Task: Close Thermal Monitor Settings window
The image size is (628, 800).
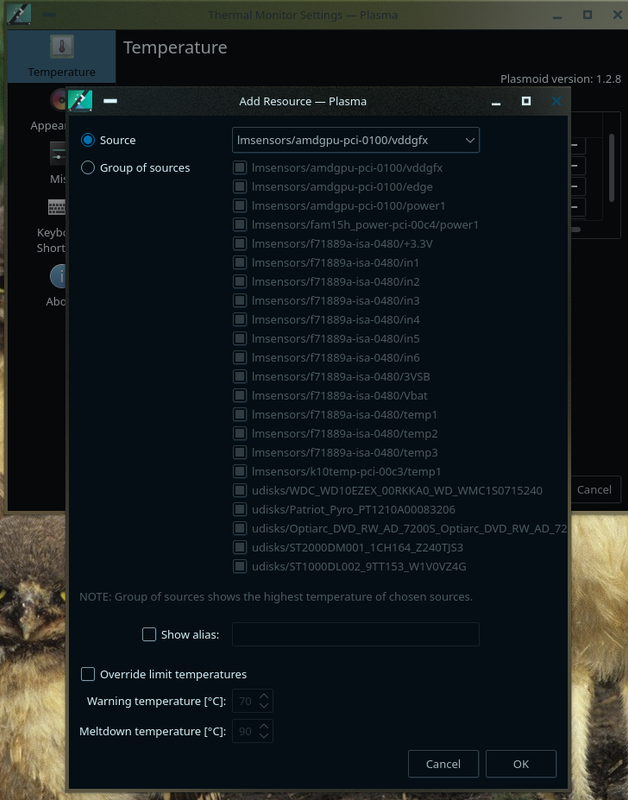Action: click(617, 15)
